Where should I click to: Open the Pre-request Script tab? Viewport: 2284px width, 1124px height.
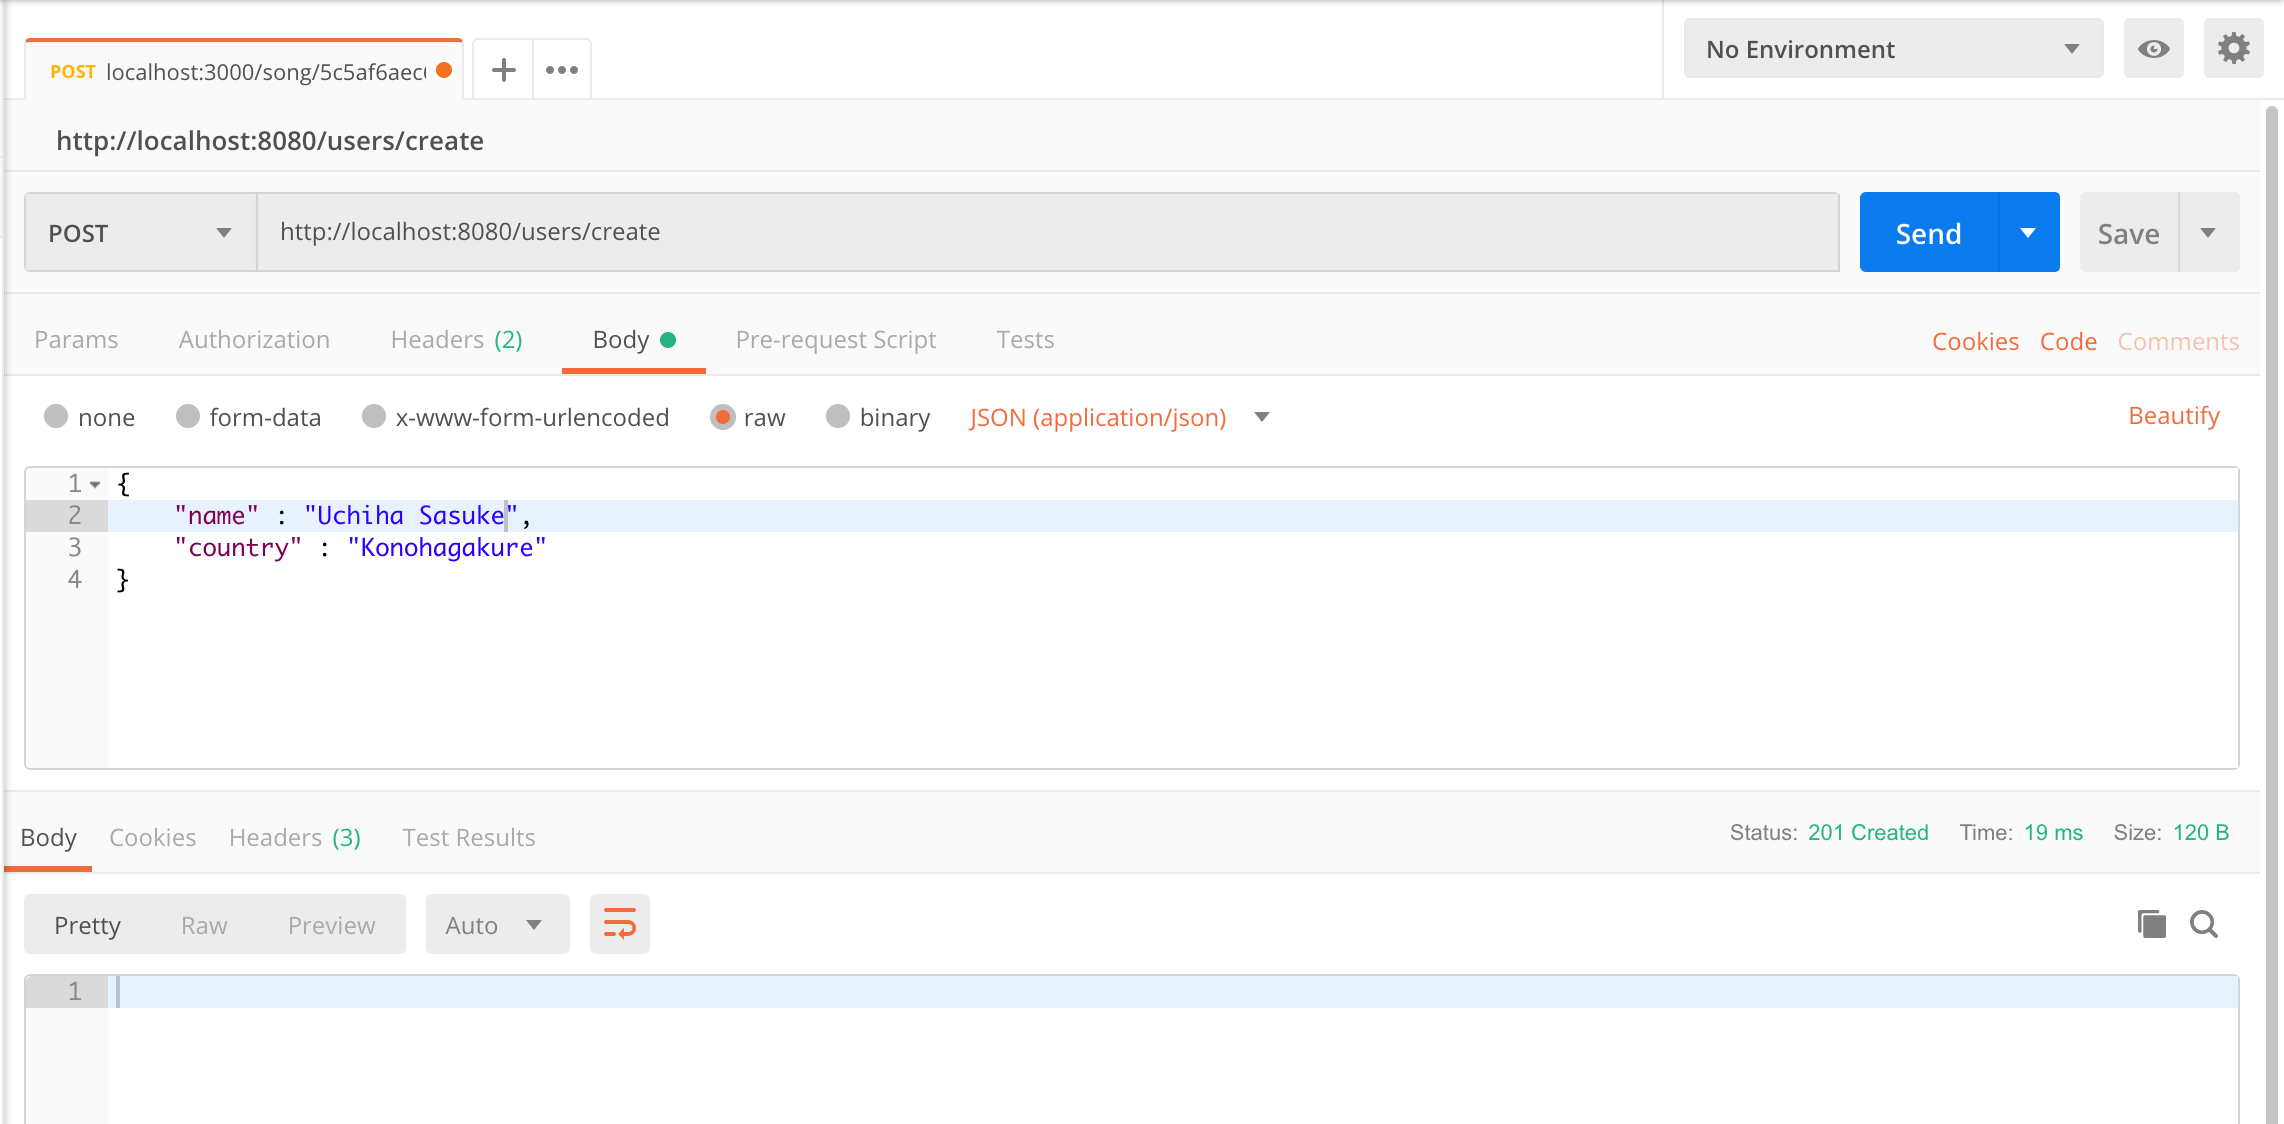pos(835,340)
